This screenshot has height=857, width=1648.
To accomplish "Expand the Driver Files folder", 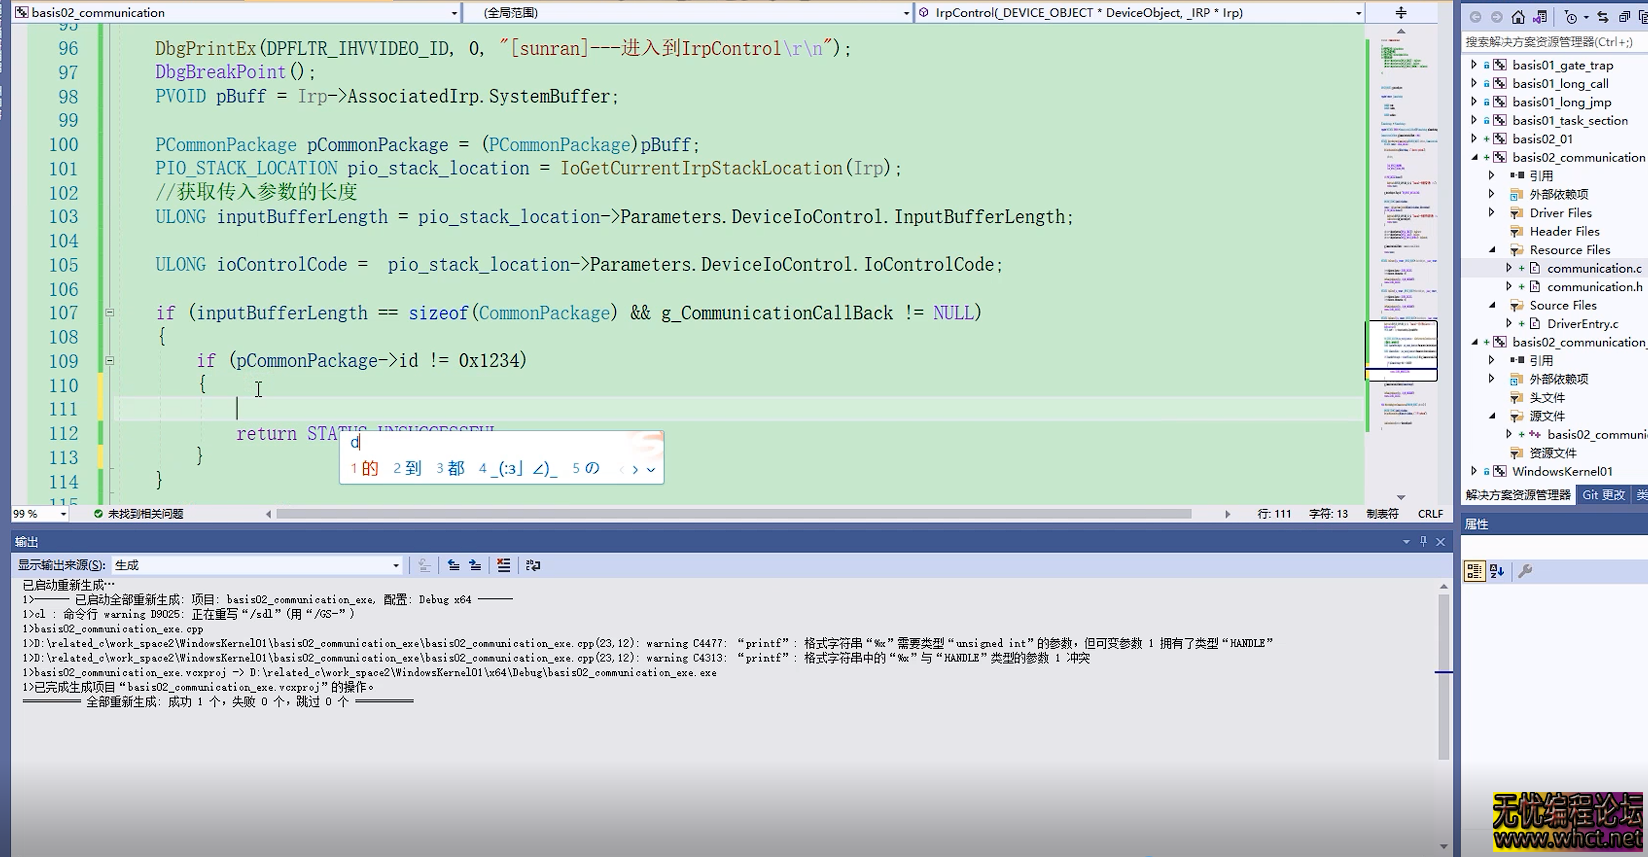I will click(x=1492, y=213).
